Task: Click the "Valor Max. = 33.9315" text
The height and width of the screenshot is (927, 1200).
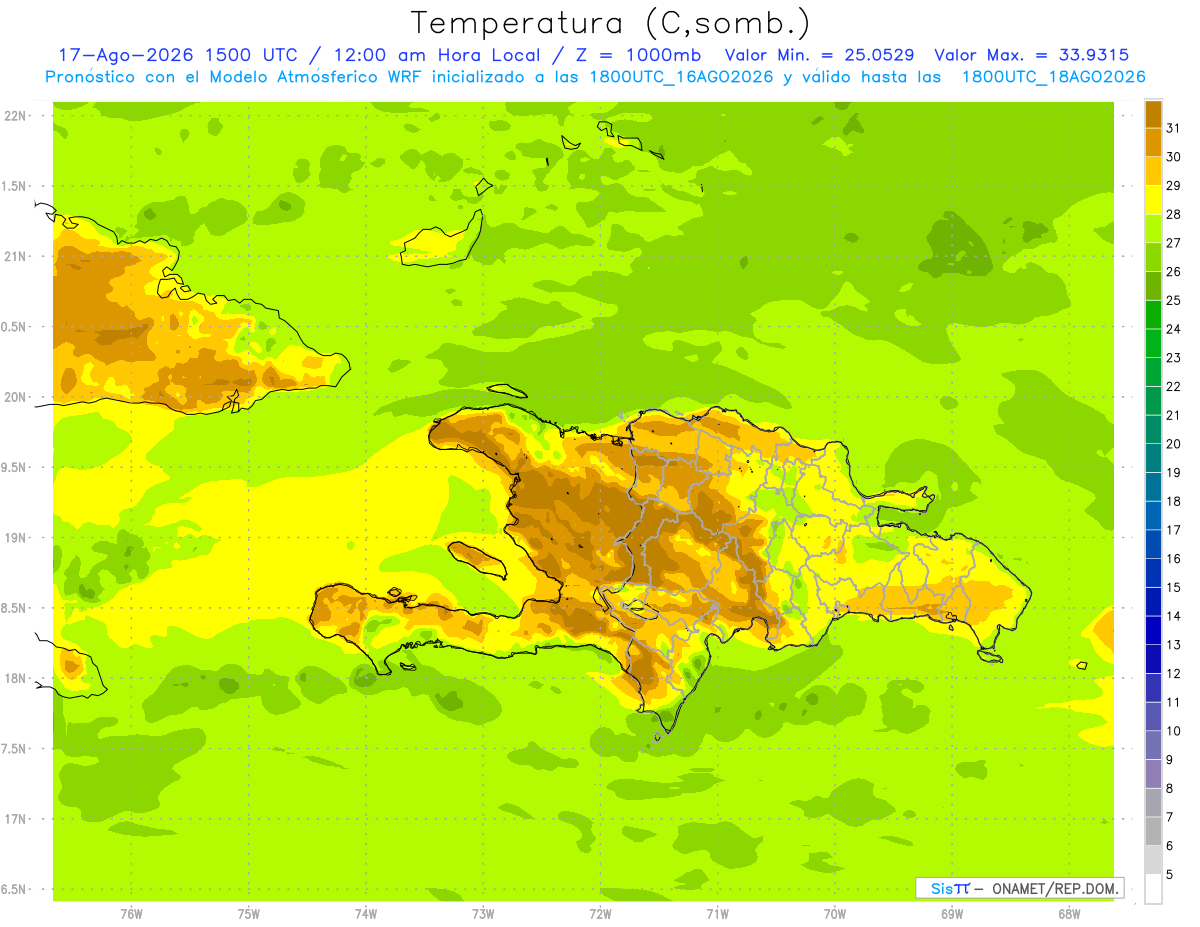Action: 1032,55
